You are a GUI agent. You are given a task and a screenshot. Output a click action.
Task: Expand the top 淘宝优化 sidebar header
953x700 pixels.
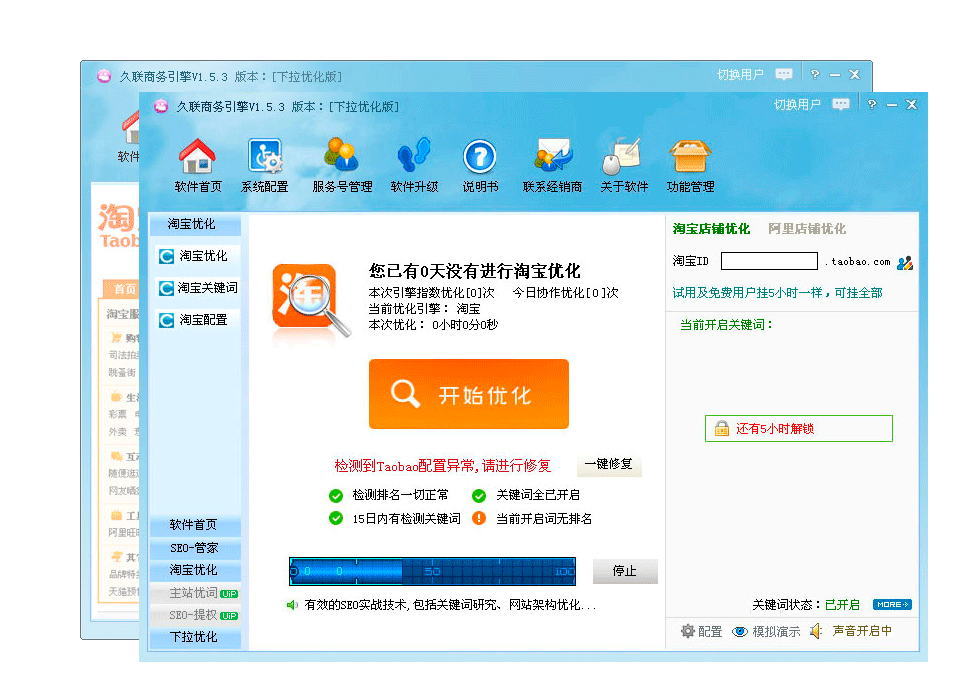[x=195, y=224]
